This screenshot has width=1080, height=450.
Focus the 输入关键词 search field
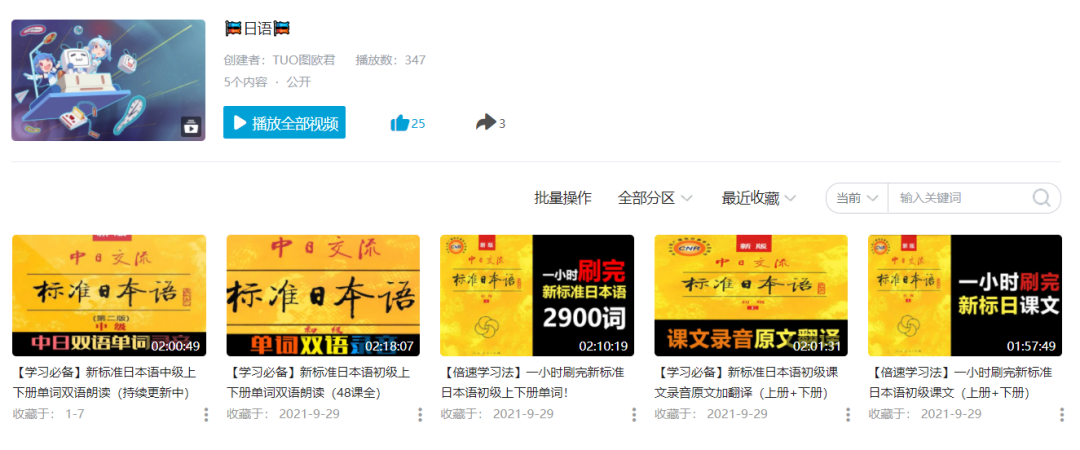[x=957, y=198]
